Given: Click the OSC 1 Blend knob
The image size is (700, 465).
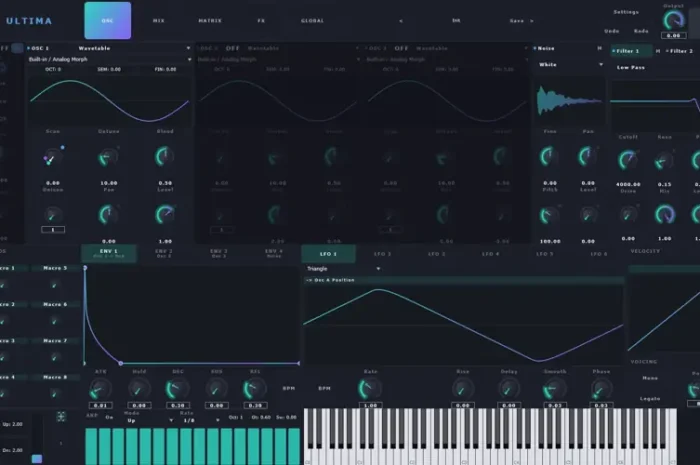Looking at the screenshot, I should click(x=165, y=157).
